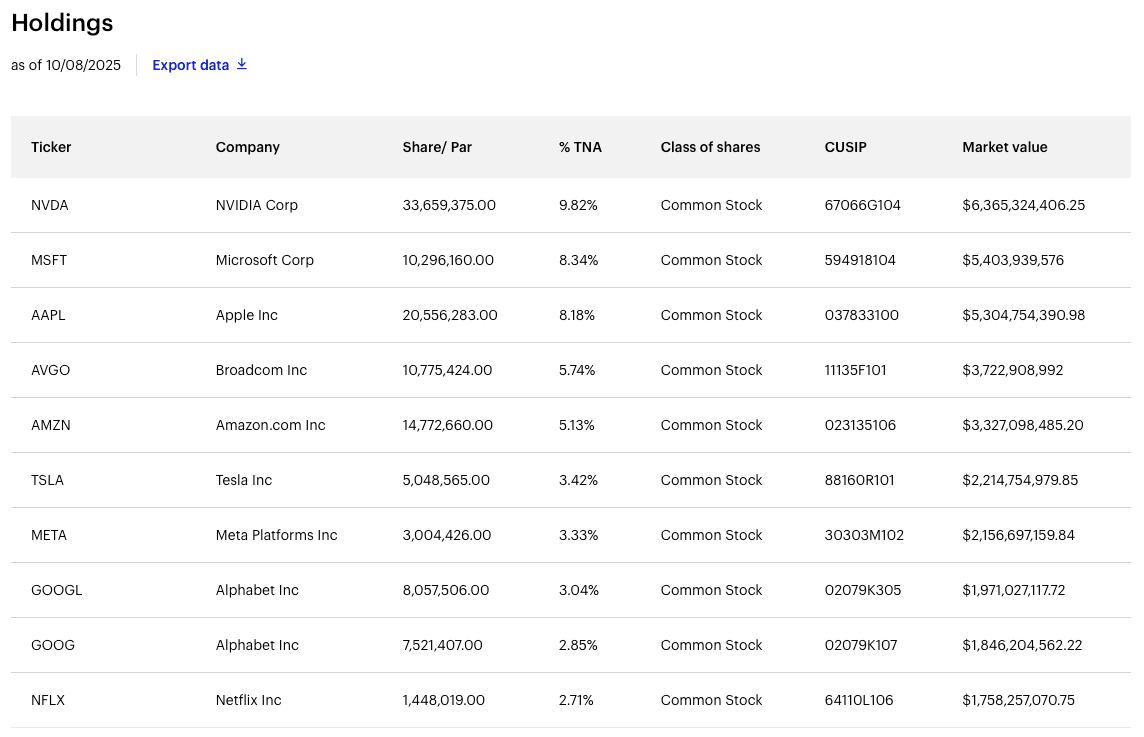Sort by the Market value column header
Viewport: 1144px width, 737px height.
click(x=1004, y=147)
